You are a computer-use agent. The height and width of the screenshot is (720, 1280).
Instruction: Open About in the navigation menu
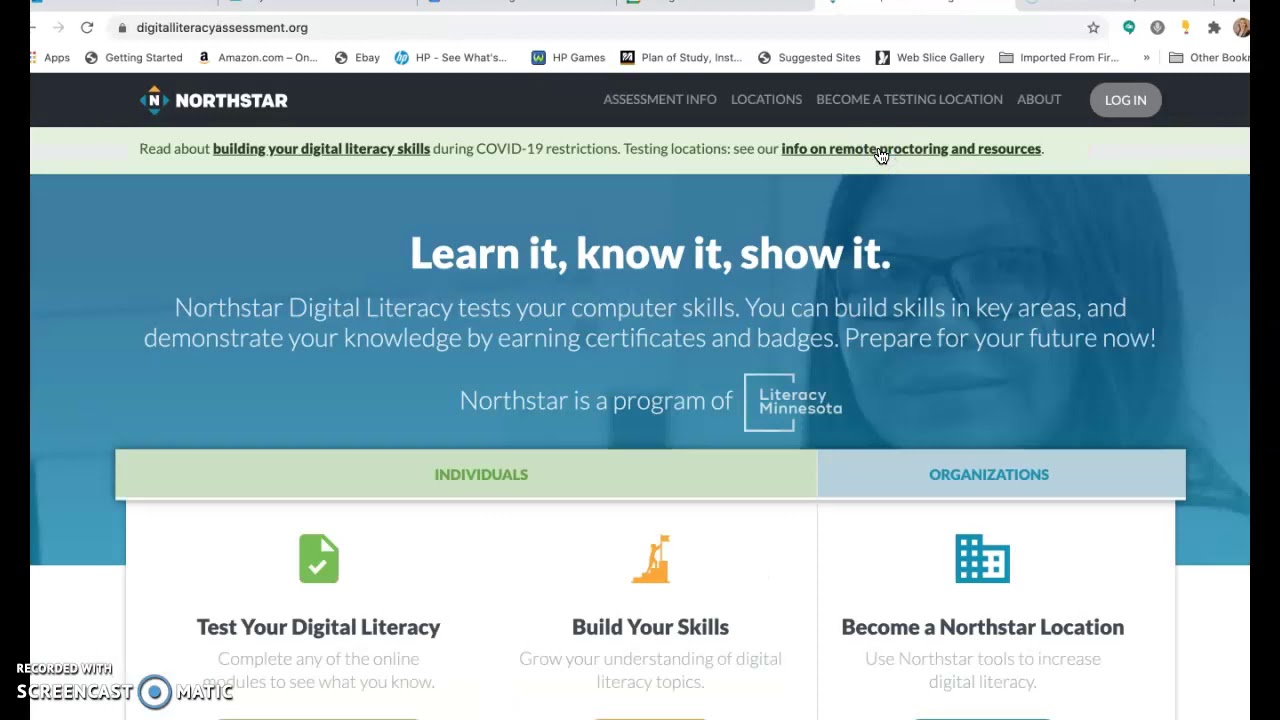pos(1039,100)
